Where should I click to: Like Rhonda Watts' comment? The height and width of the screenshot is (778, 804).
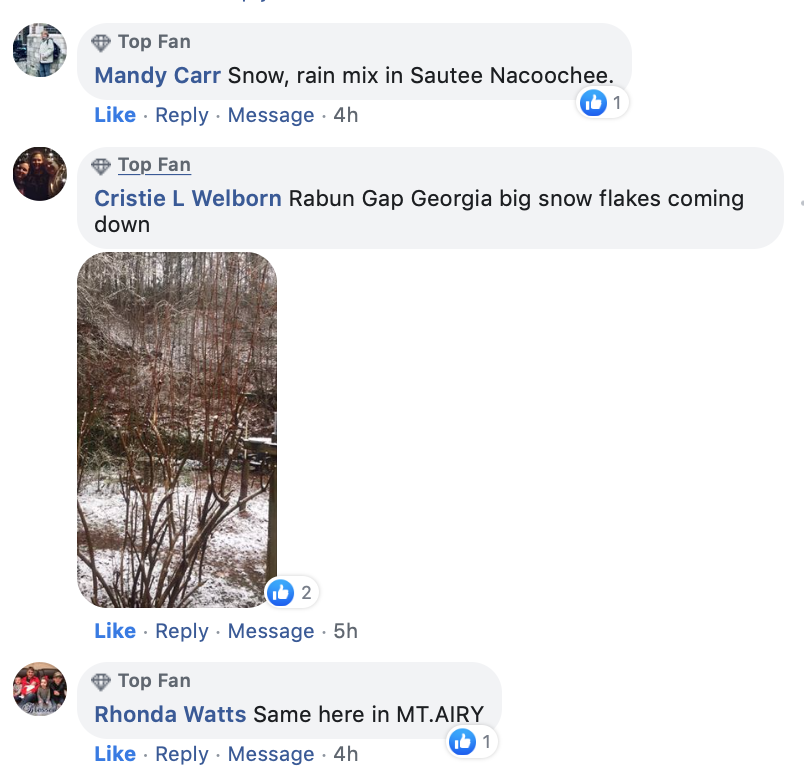click(115, 755)
